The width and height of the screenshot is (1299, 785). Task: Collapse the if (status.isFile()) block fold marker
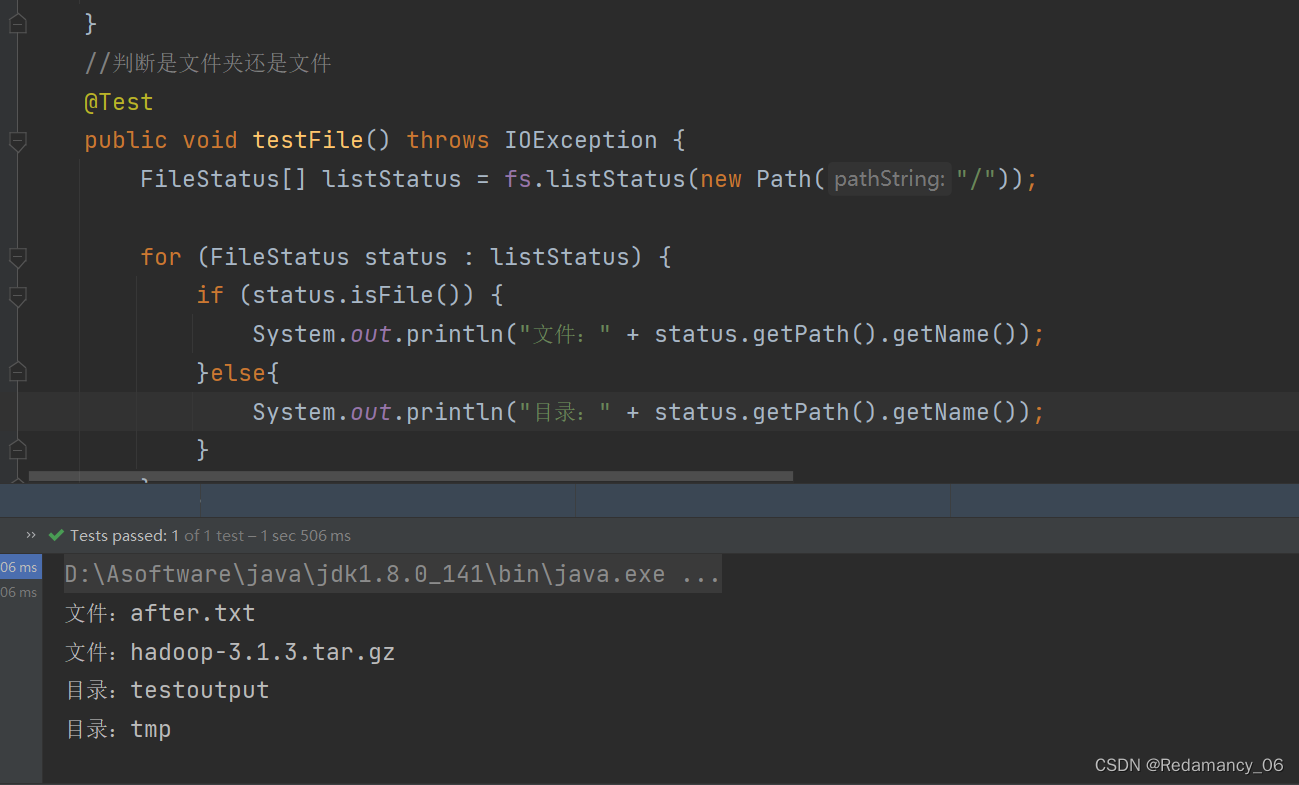tap(17, 296)
